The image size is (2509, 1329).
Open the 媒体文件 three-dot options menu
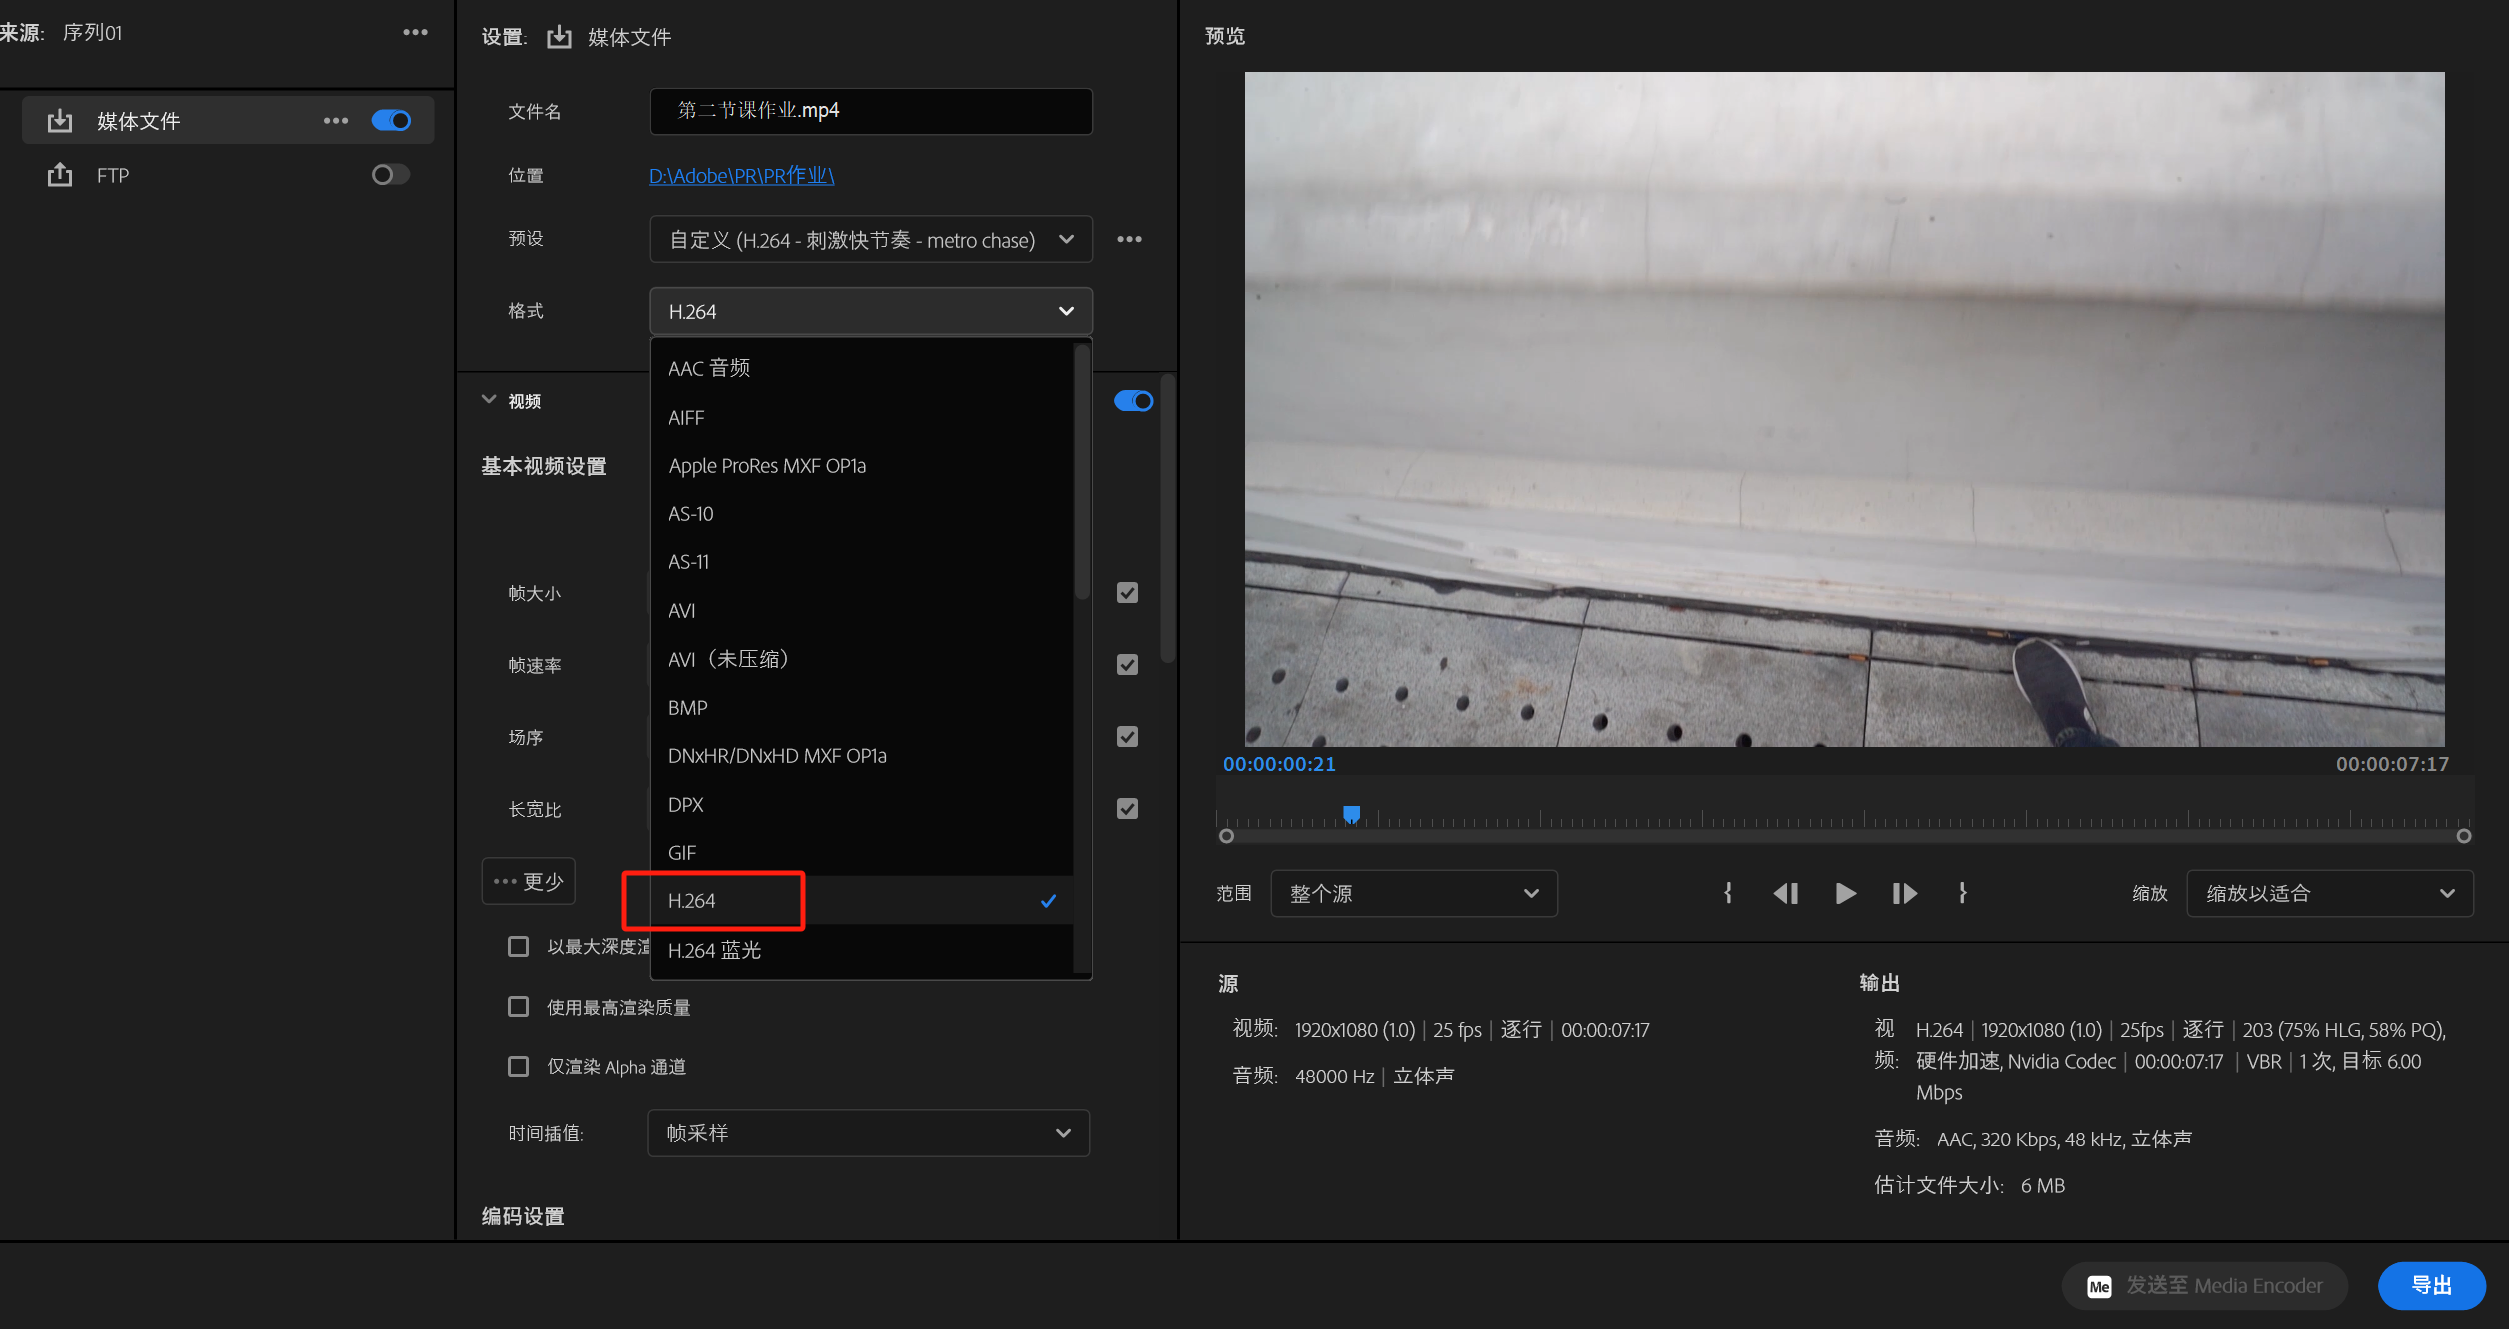coord(336,120)
